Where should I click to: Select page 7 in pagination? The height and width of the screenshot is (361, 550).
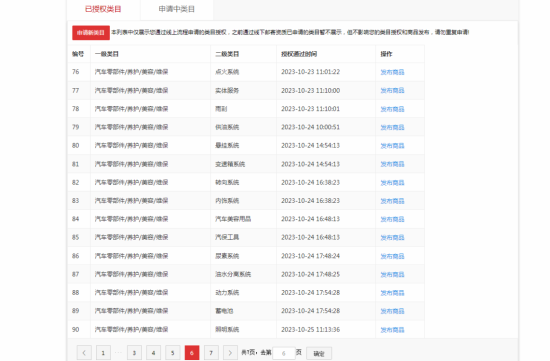point(211,353)
